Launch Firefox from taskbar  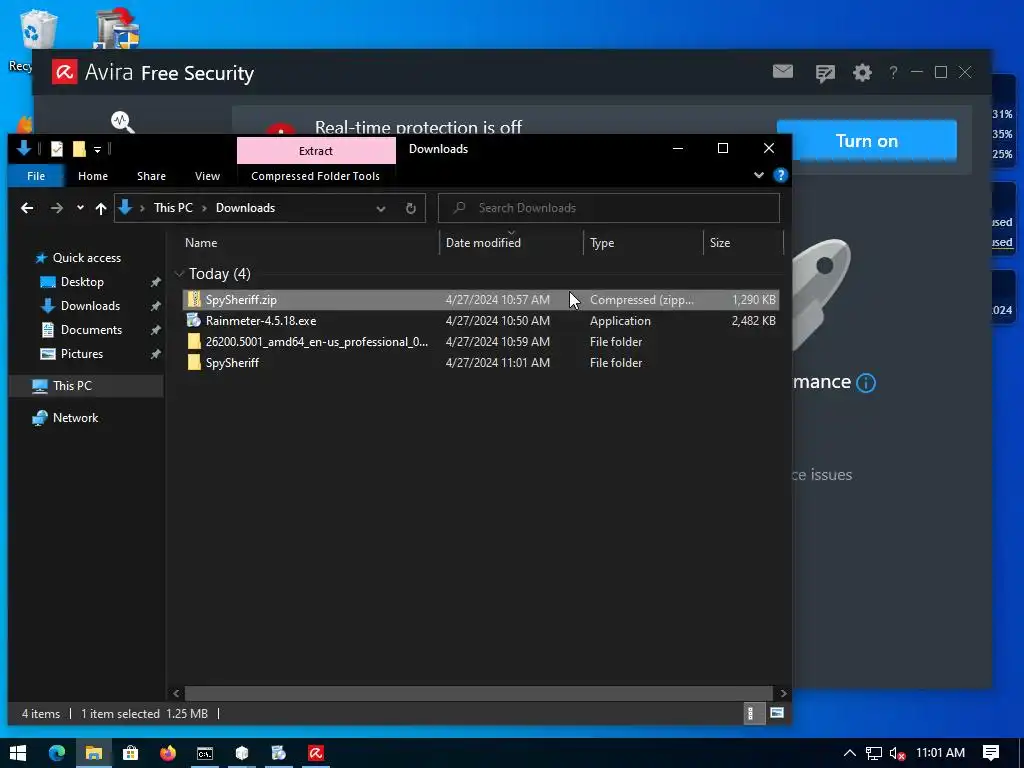[168, 753]
